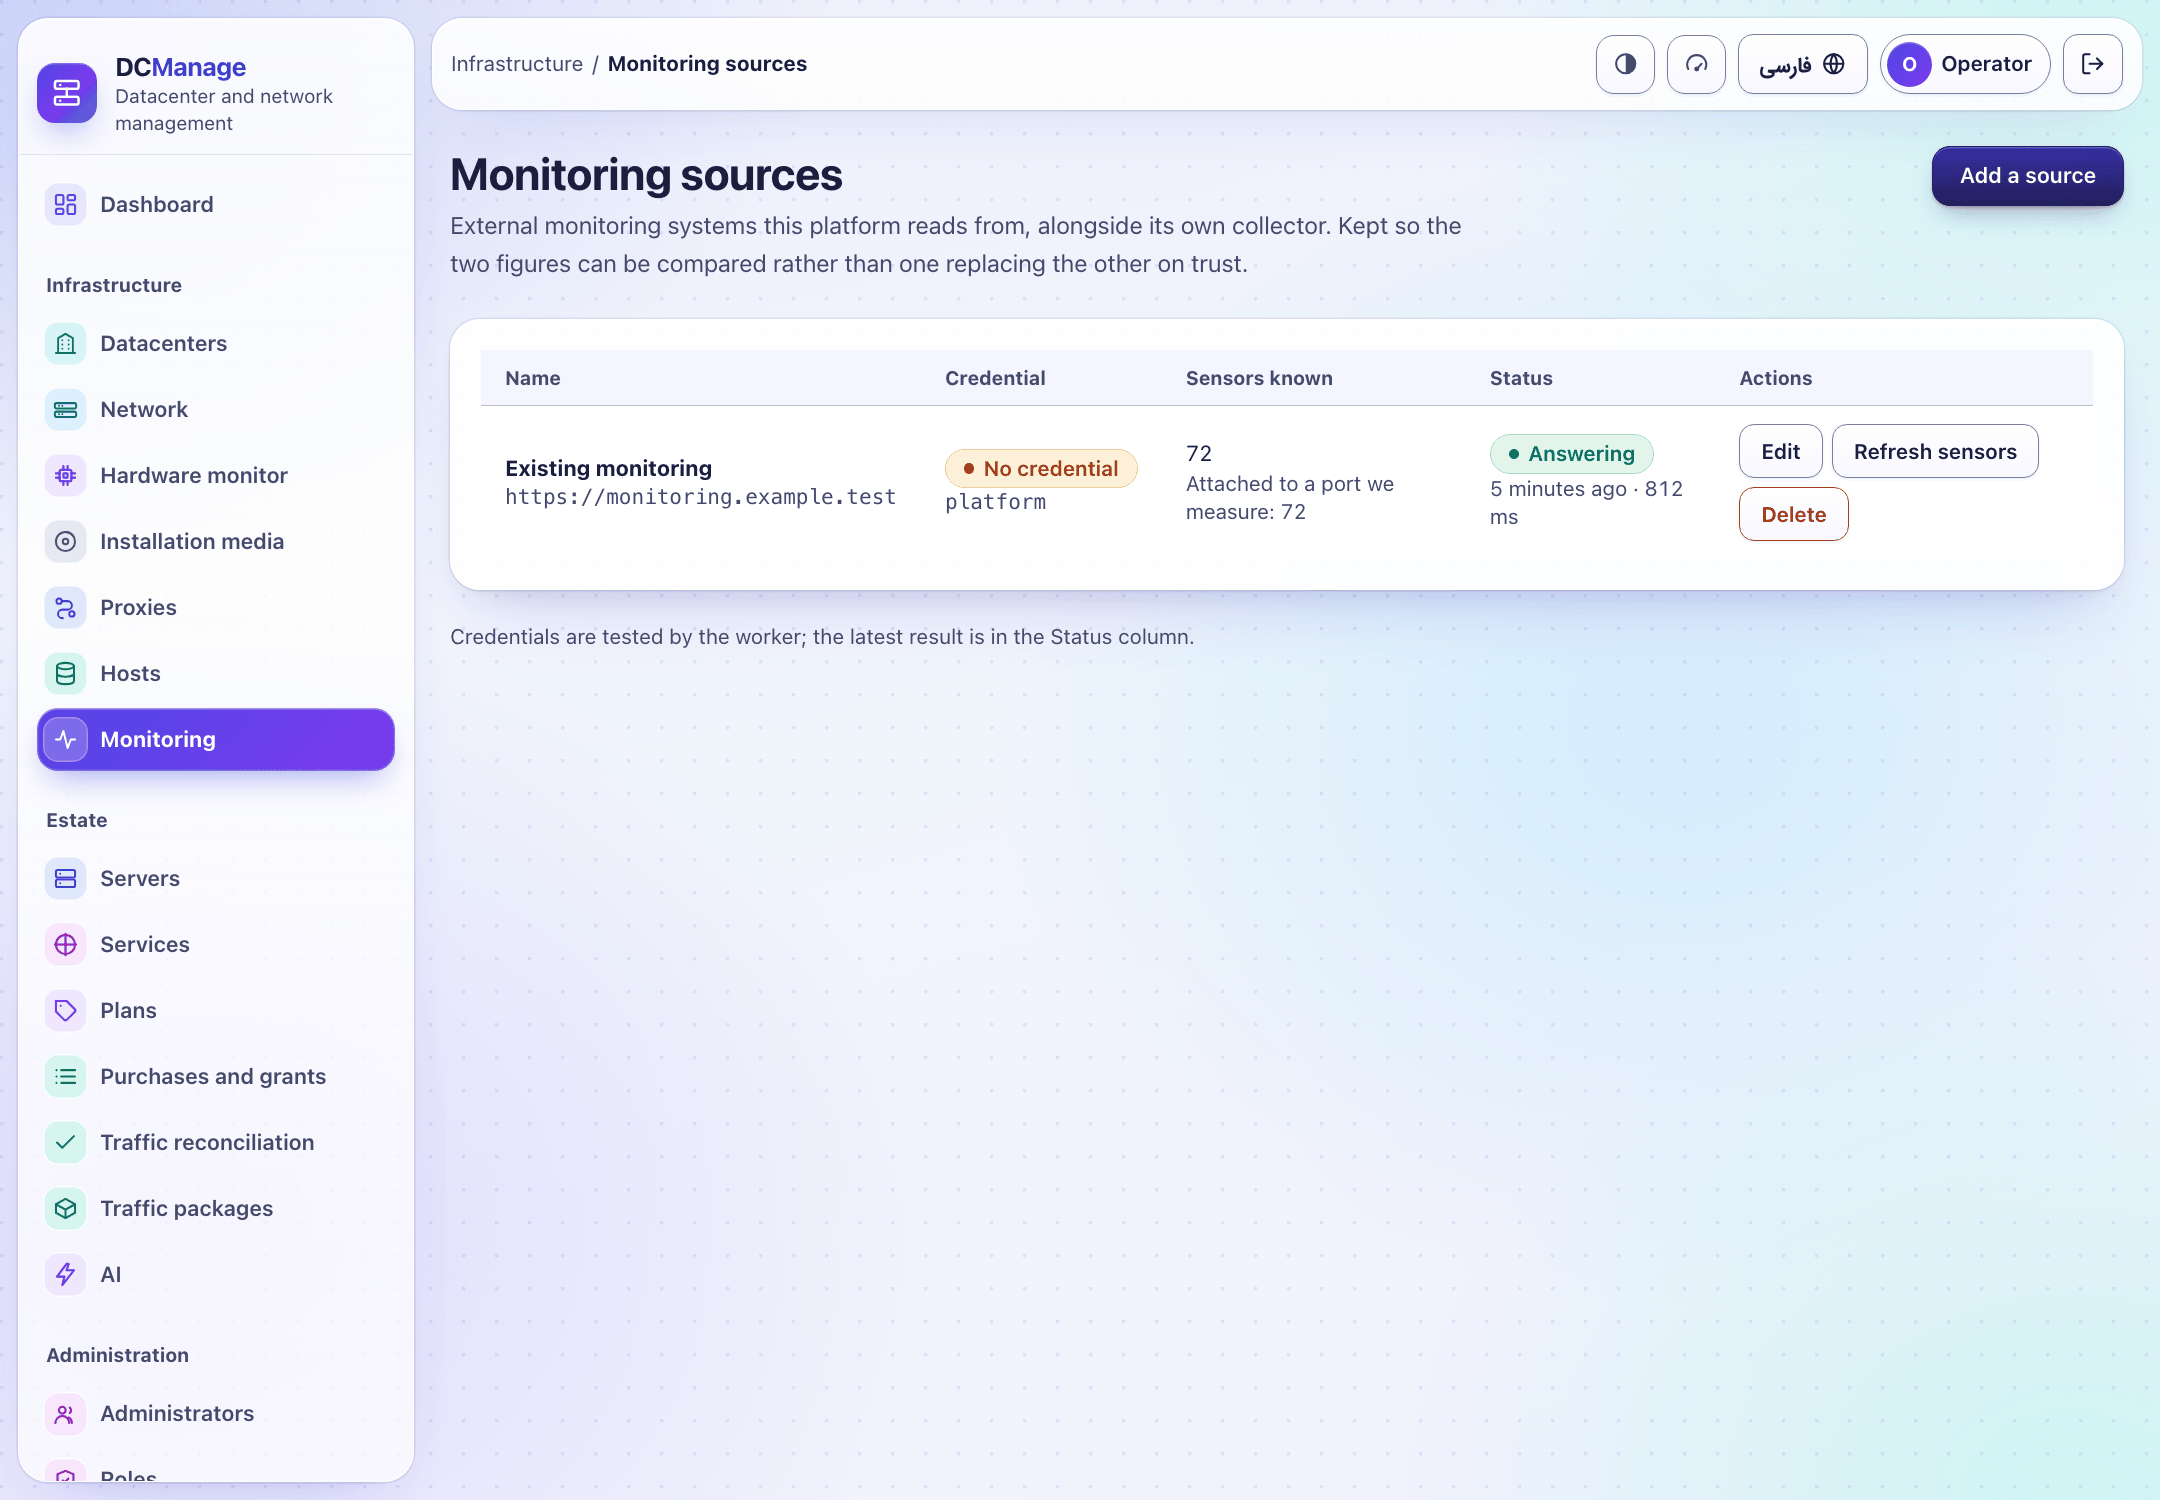Viewport: 2160px width, 1500px height.
Task: Open the Operator user menu
Action: (1965, 64)
